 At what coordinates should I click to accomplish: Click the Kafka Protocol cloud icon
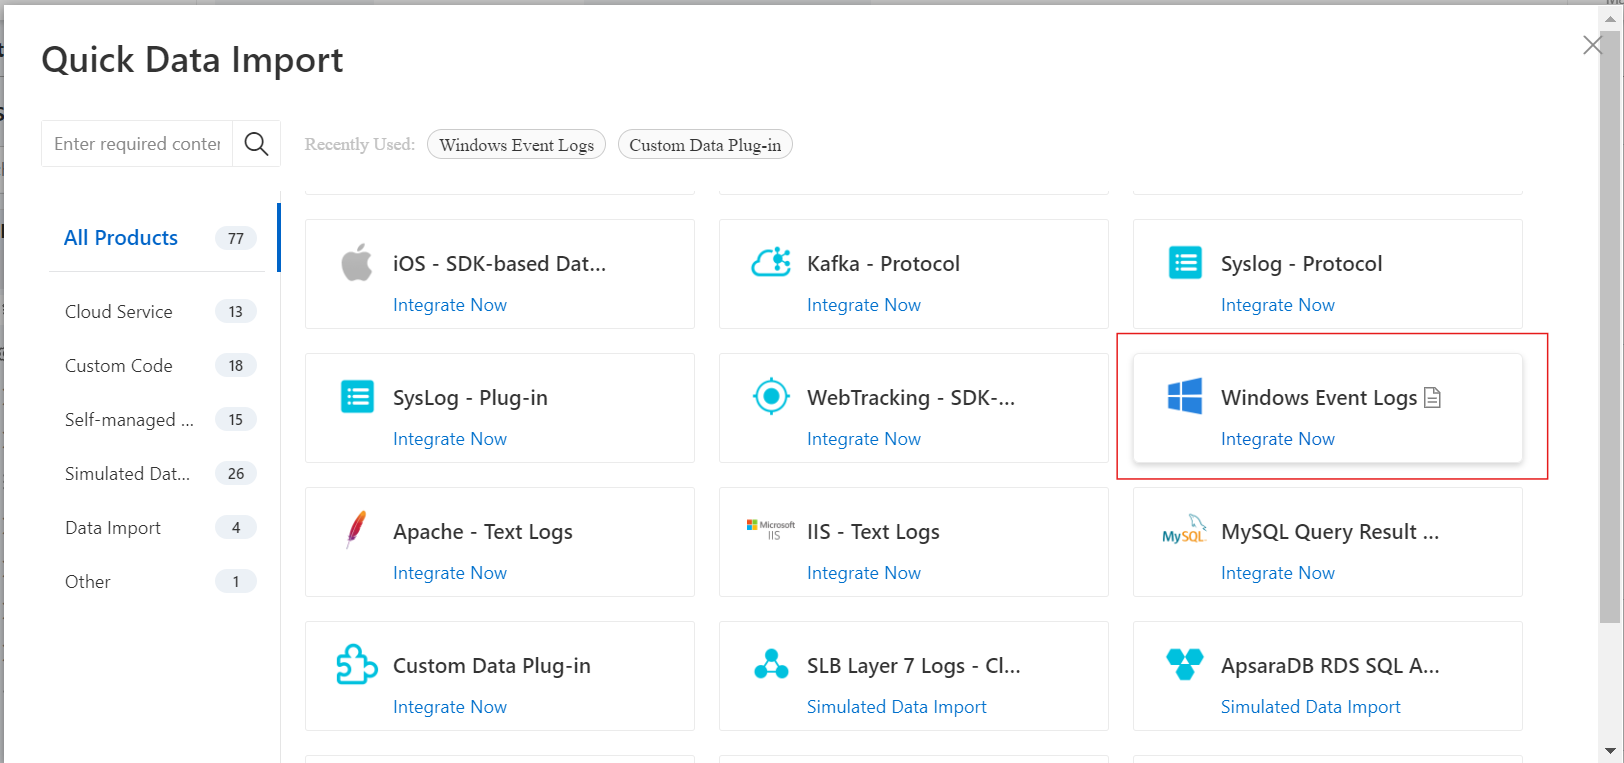771,263
